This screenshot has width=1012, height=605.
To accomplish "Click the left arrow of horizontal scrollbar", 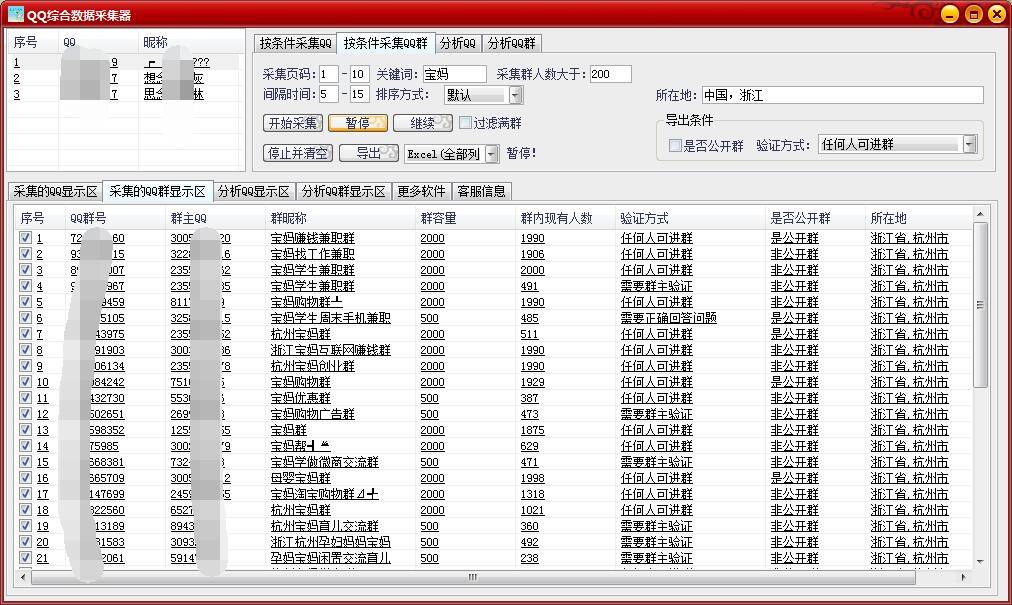I will click(x=23, y=577).
